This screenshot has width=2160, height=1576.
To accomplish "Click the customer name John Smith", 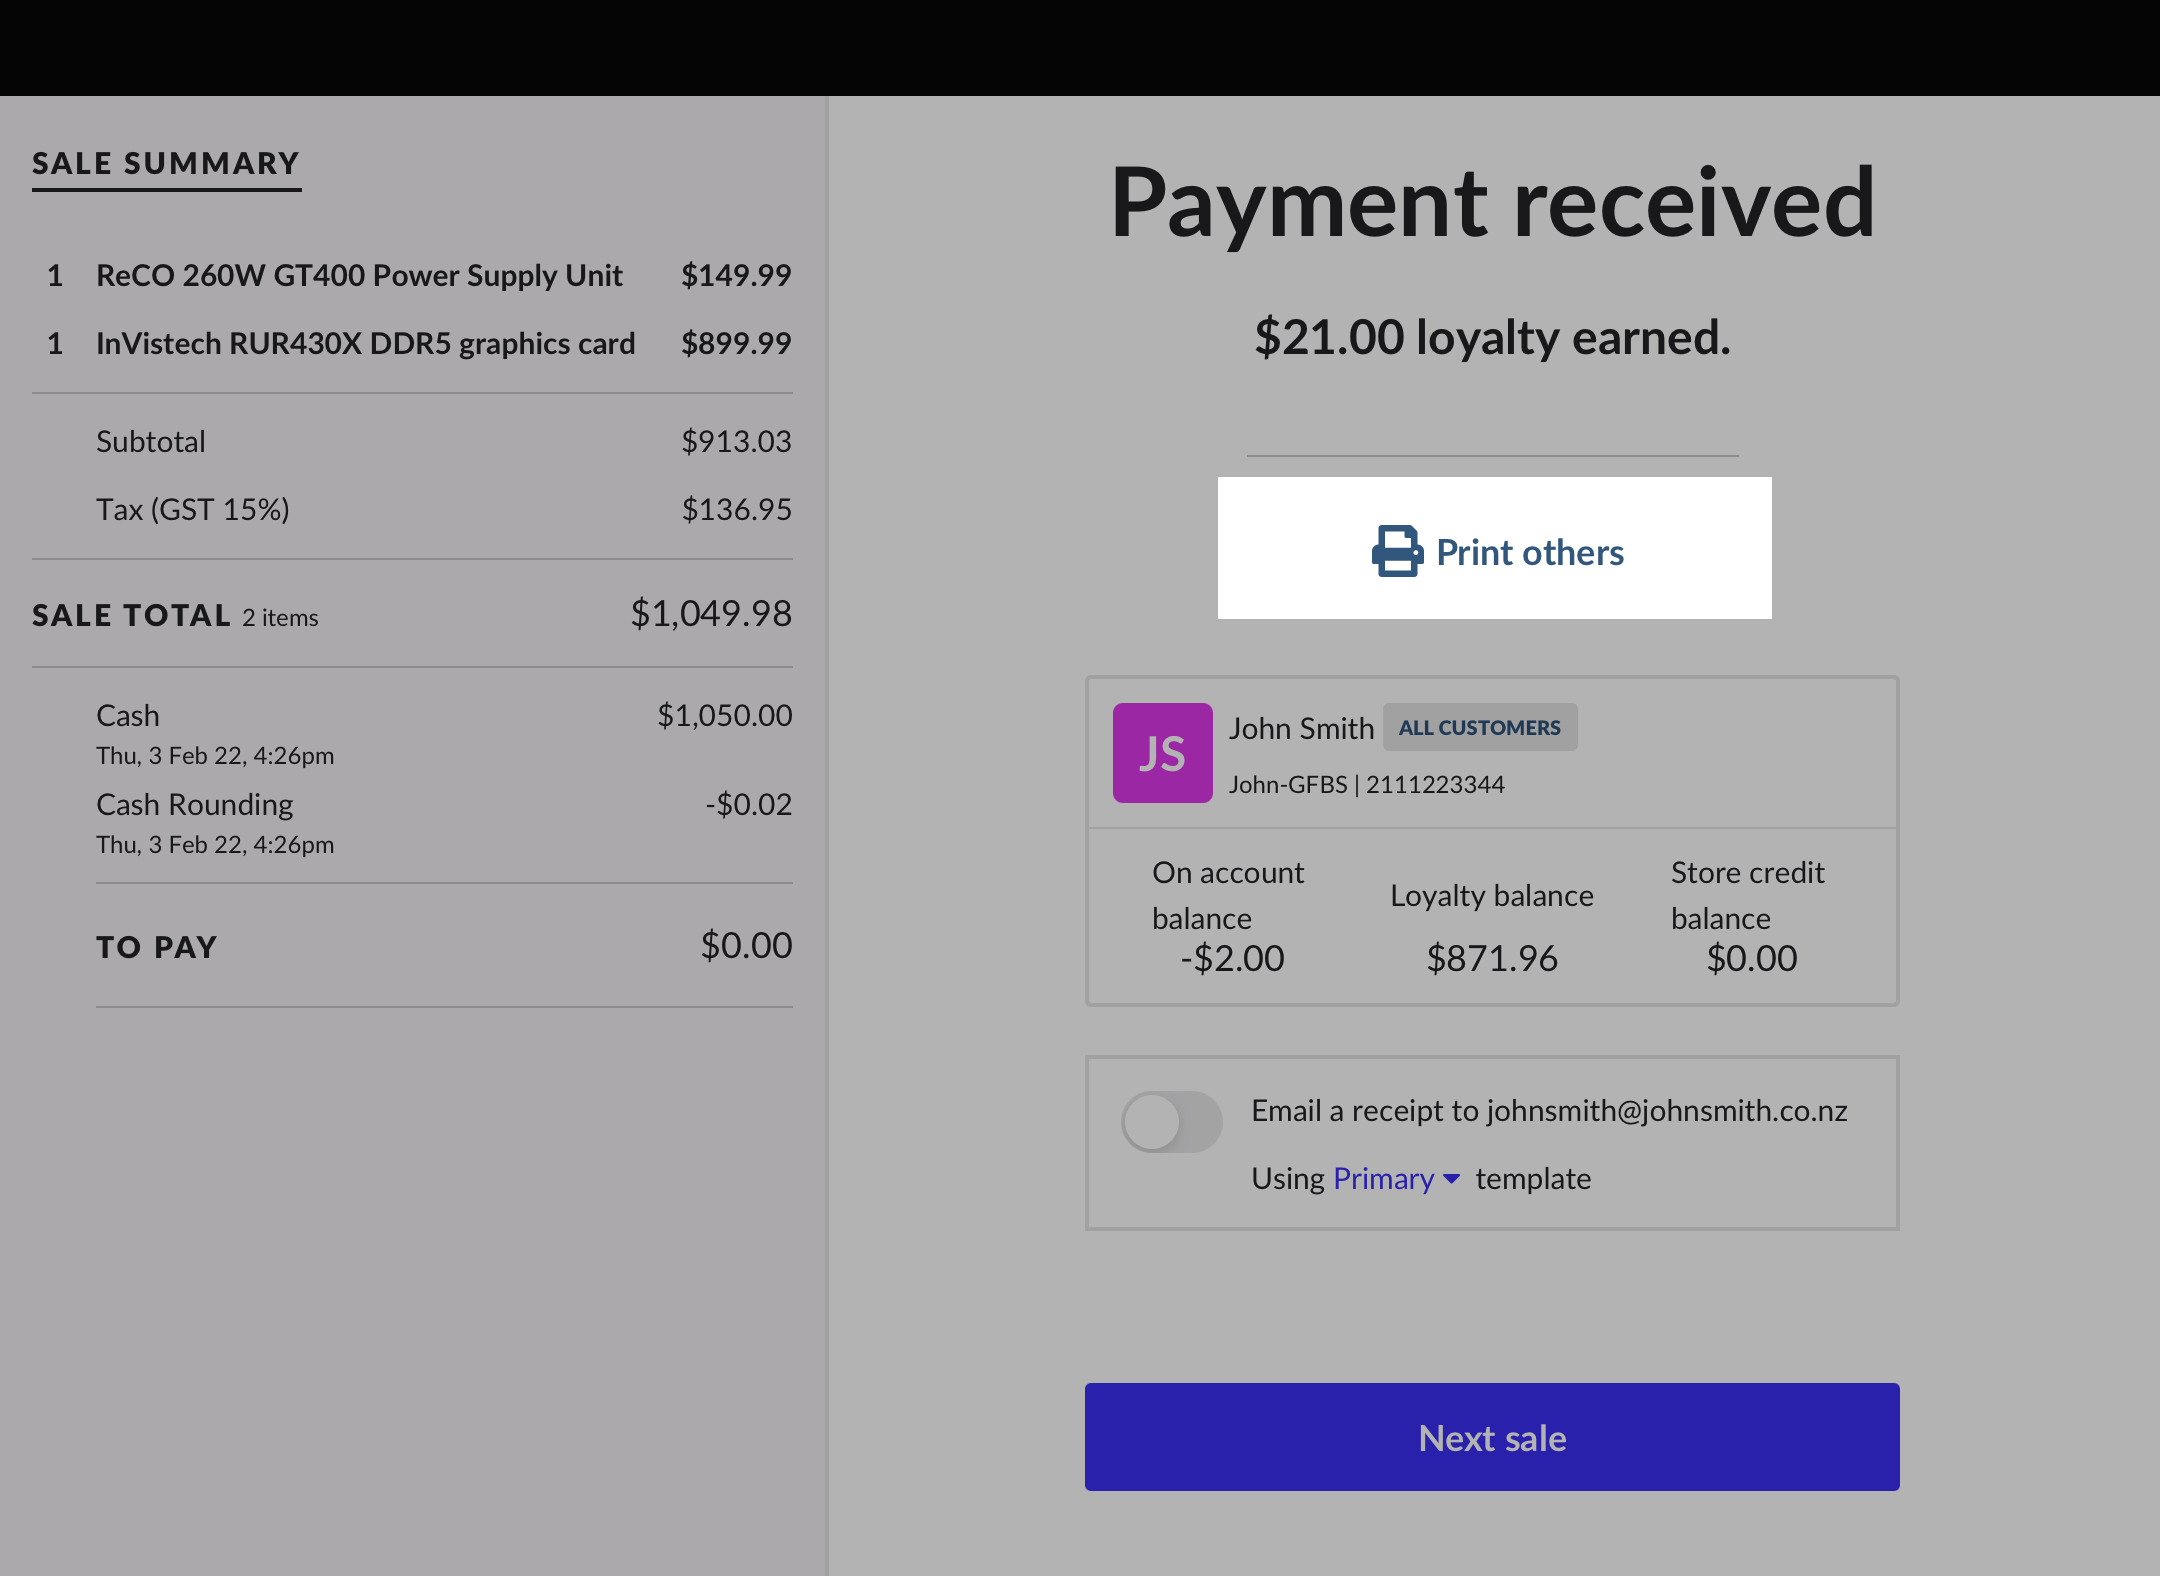I will (1301, 728).
